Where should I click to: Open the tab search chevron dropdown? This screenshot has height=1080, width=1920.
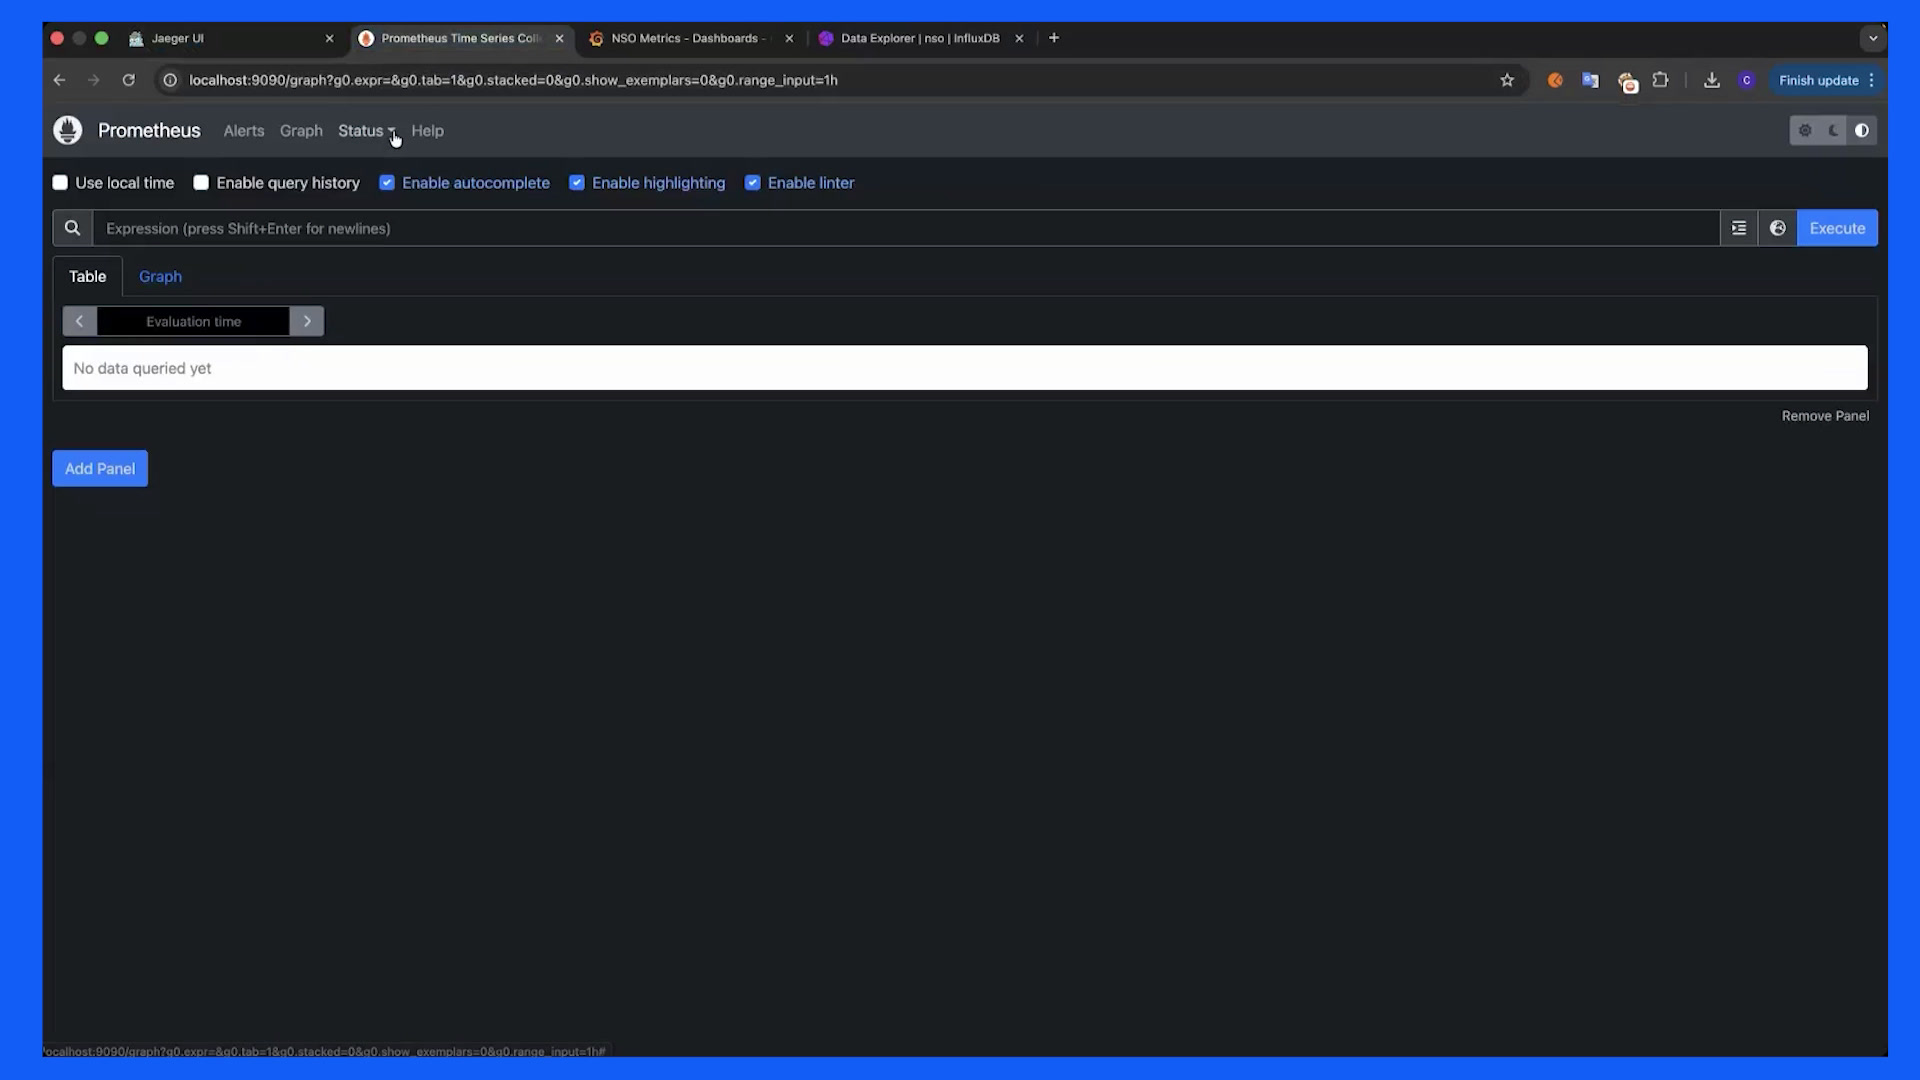coord(1873,38)
